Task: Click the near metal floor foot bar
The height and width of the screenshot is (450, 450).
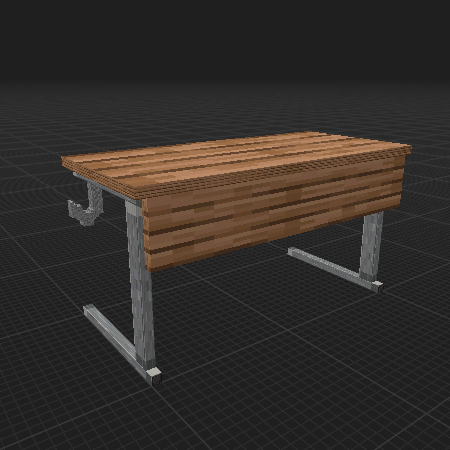Action: [x=122, y=344]
